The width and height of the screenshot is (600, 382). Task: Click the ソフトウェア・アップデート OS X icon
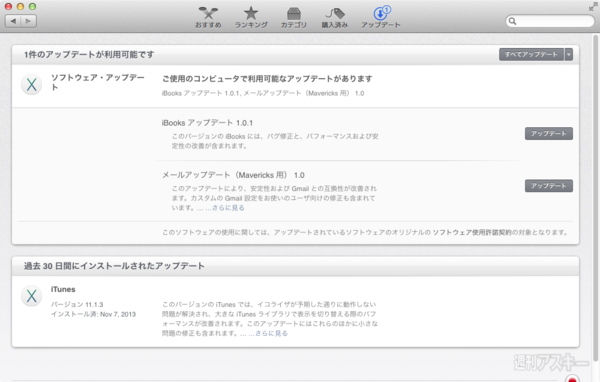pos(31,85)
